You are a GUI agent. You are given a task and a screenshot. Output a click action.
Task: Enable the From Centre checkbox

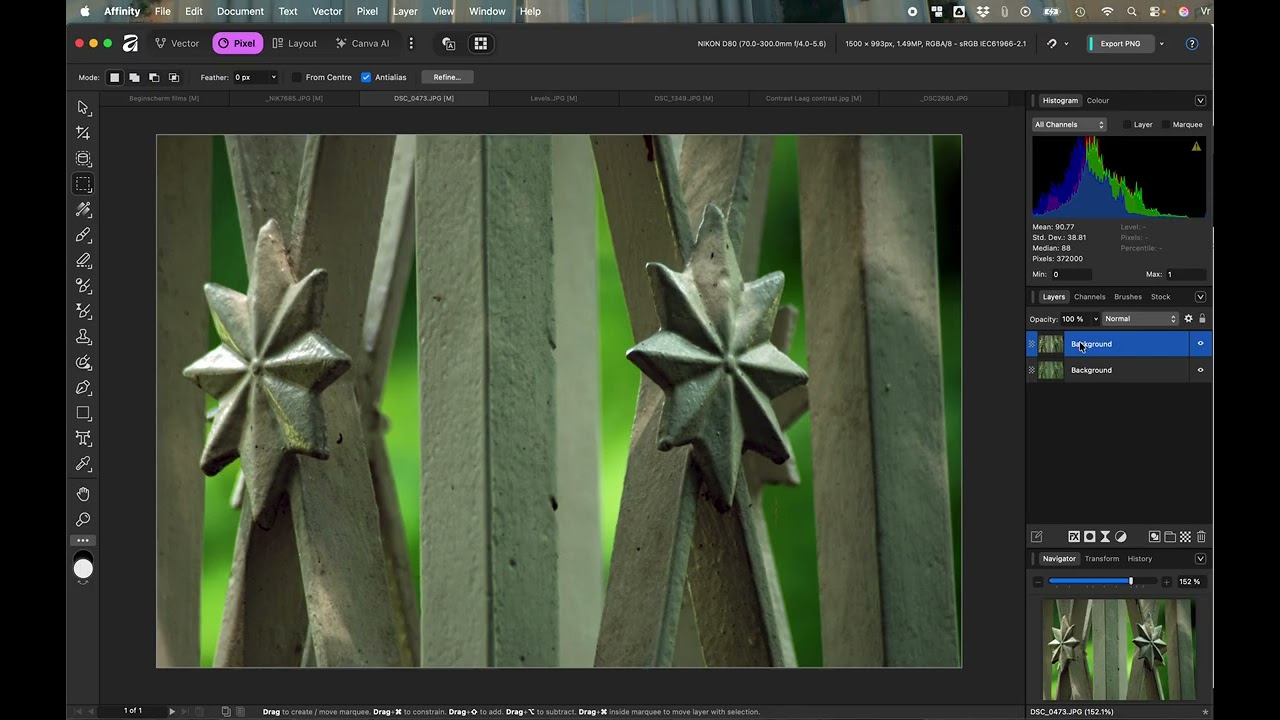coord(297,77)
